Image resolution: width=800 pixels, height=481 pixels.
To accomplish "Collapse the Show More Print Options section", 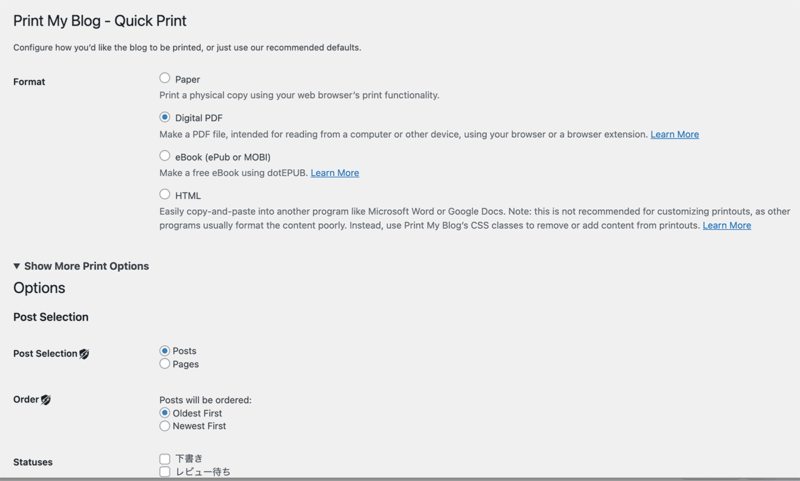I will [81, 266].
